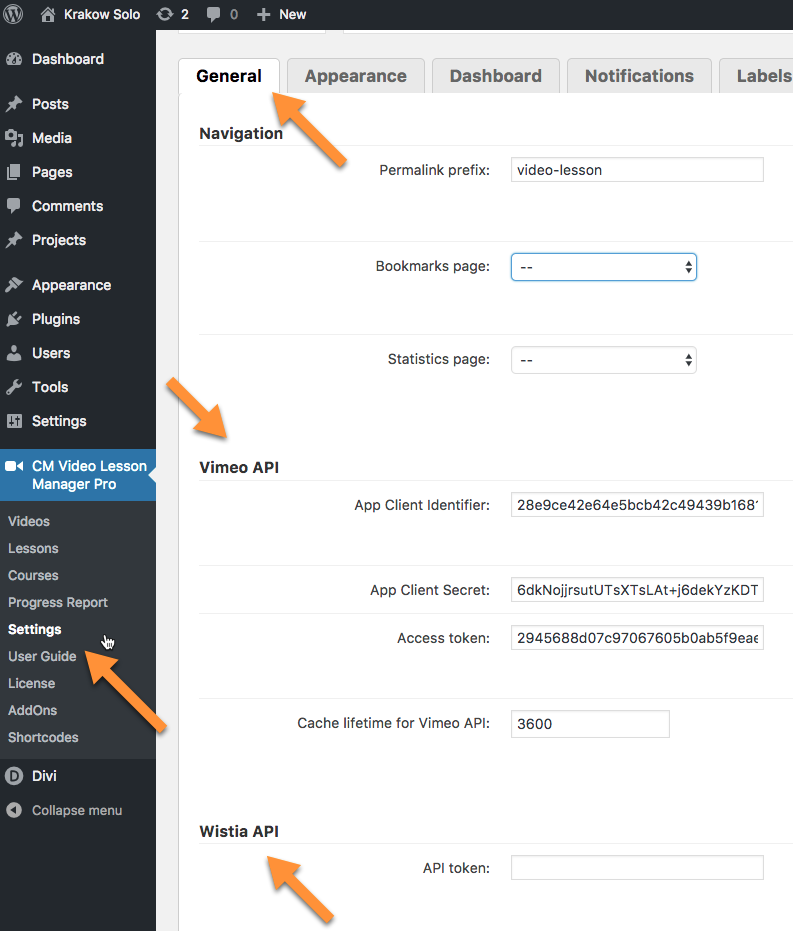Open the AddOns submenu link
The width and height of the screenshot is (793, 931).
tap(33, 711)
